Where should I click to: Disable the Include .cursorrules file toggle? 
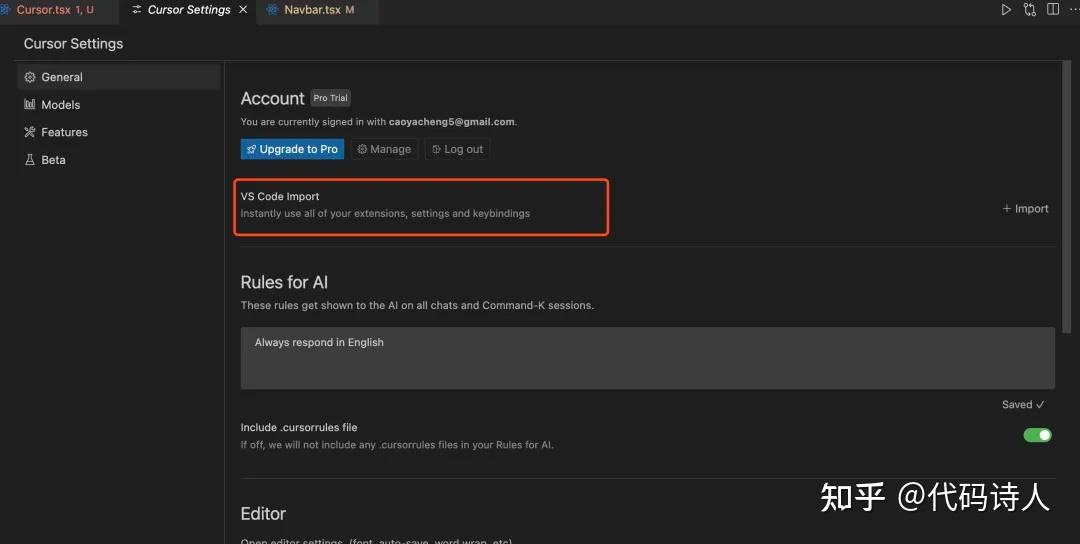(1037, 435)
